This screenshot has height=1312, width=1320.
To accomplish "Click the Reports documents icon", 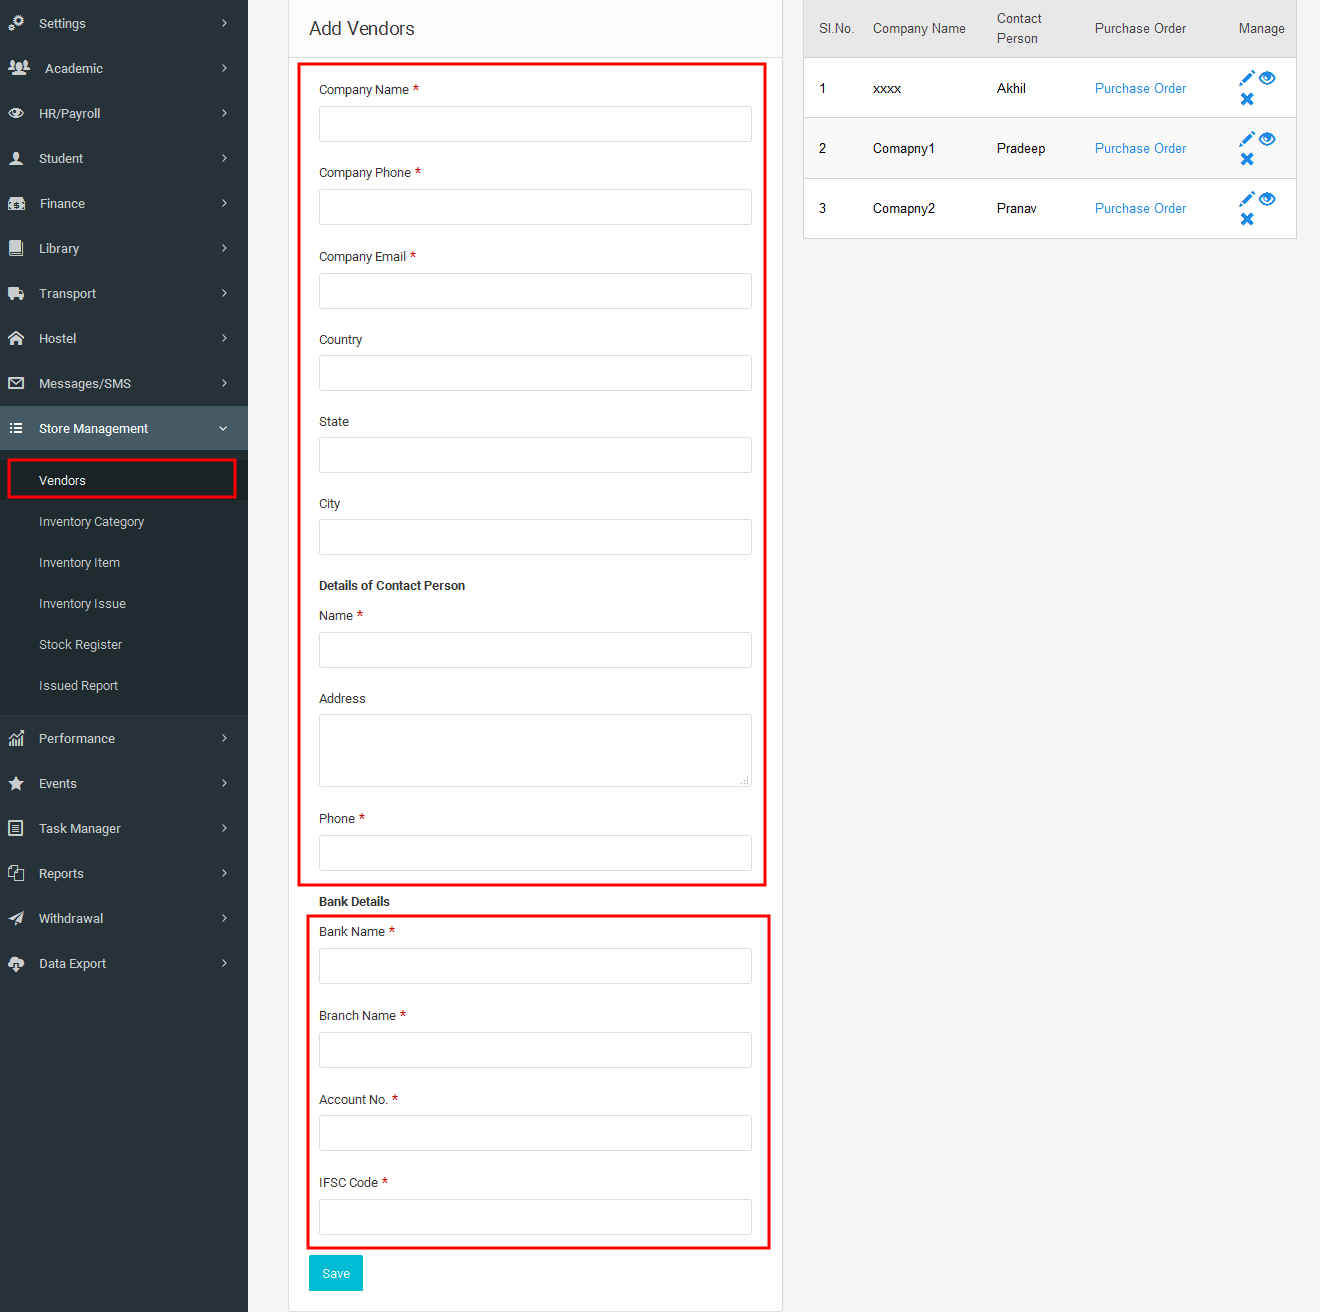I will coord(16,873).
